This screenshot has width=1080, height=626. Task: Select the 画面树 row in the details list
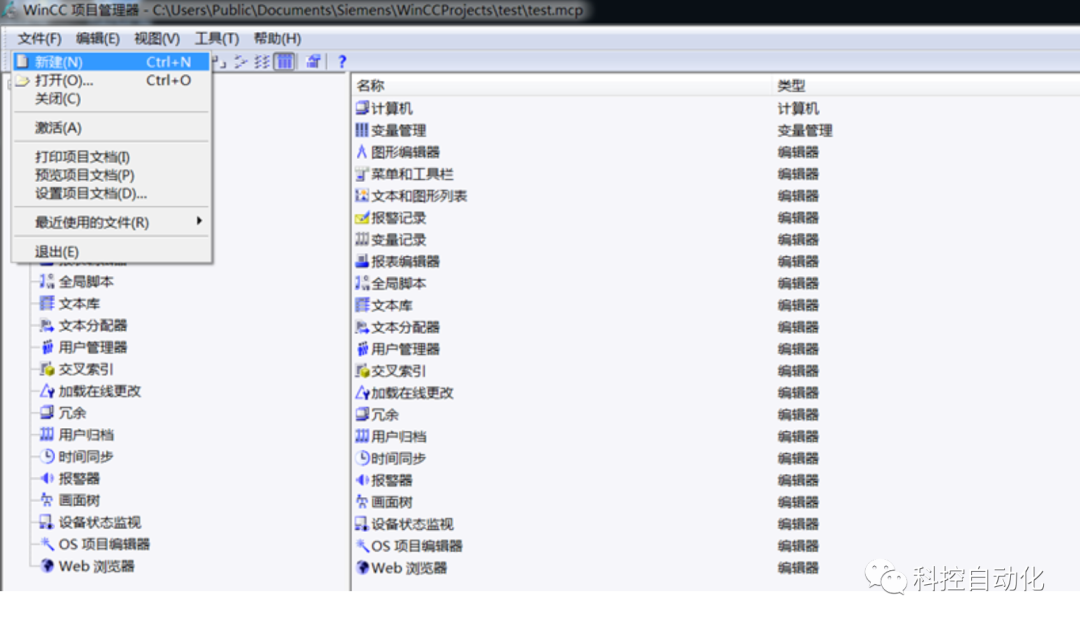click(716, 502)
